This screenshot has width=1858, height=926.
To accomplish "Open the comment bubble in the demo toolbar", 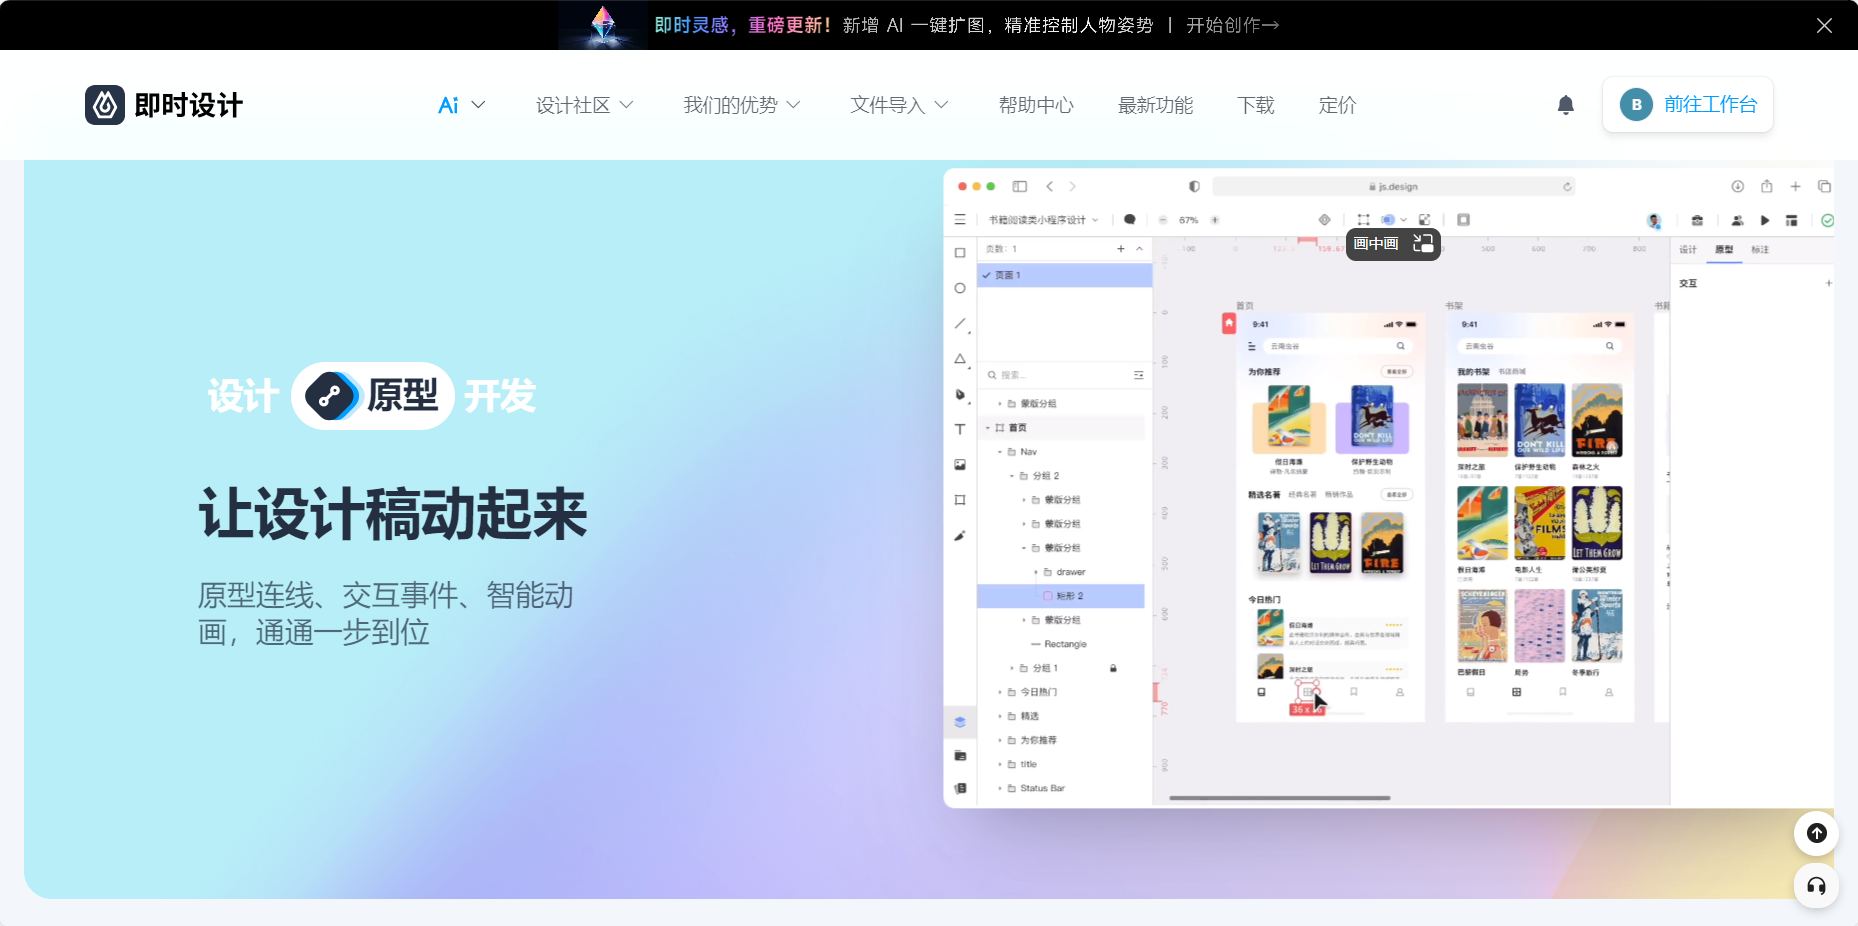I will 1129,219.
